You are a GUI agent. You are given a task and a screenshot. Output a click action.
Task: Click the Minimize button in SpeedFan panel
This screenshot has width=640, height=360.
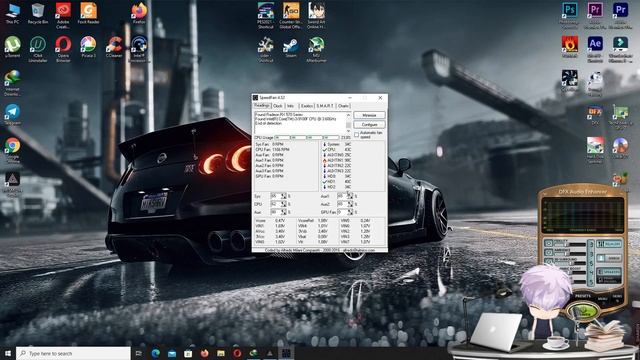[369, 115]
